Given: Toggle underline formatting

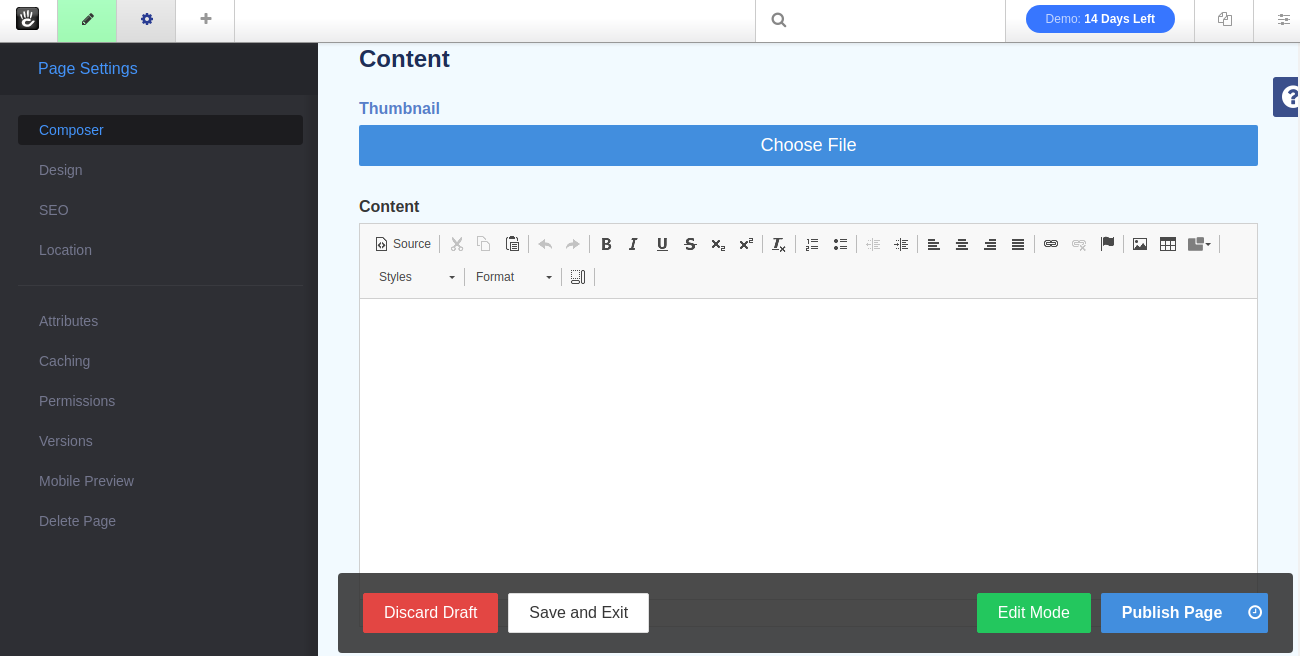Looking at the screenshot, I should tap(662, 244).
